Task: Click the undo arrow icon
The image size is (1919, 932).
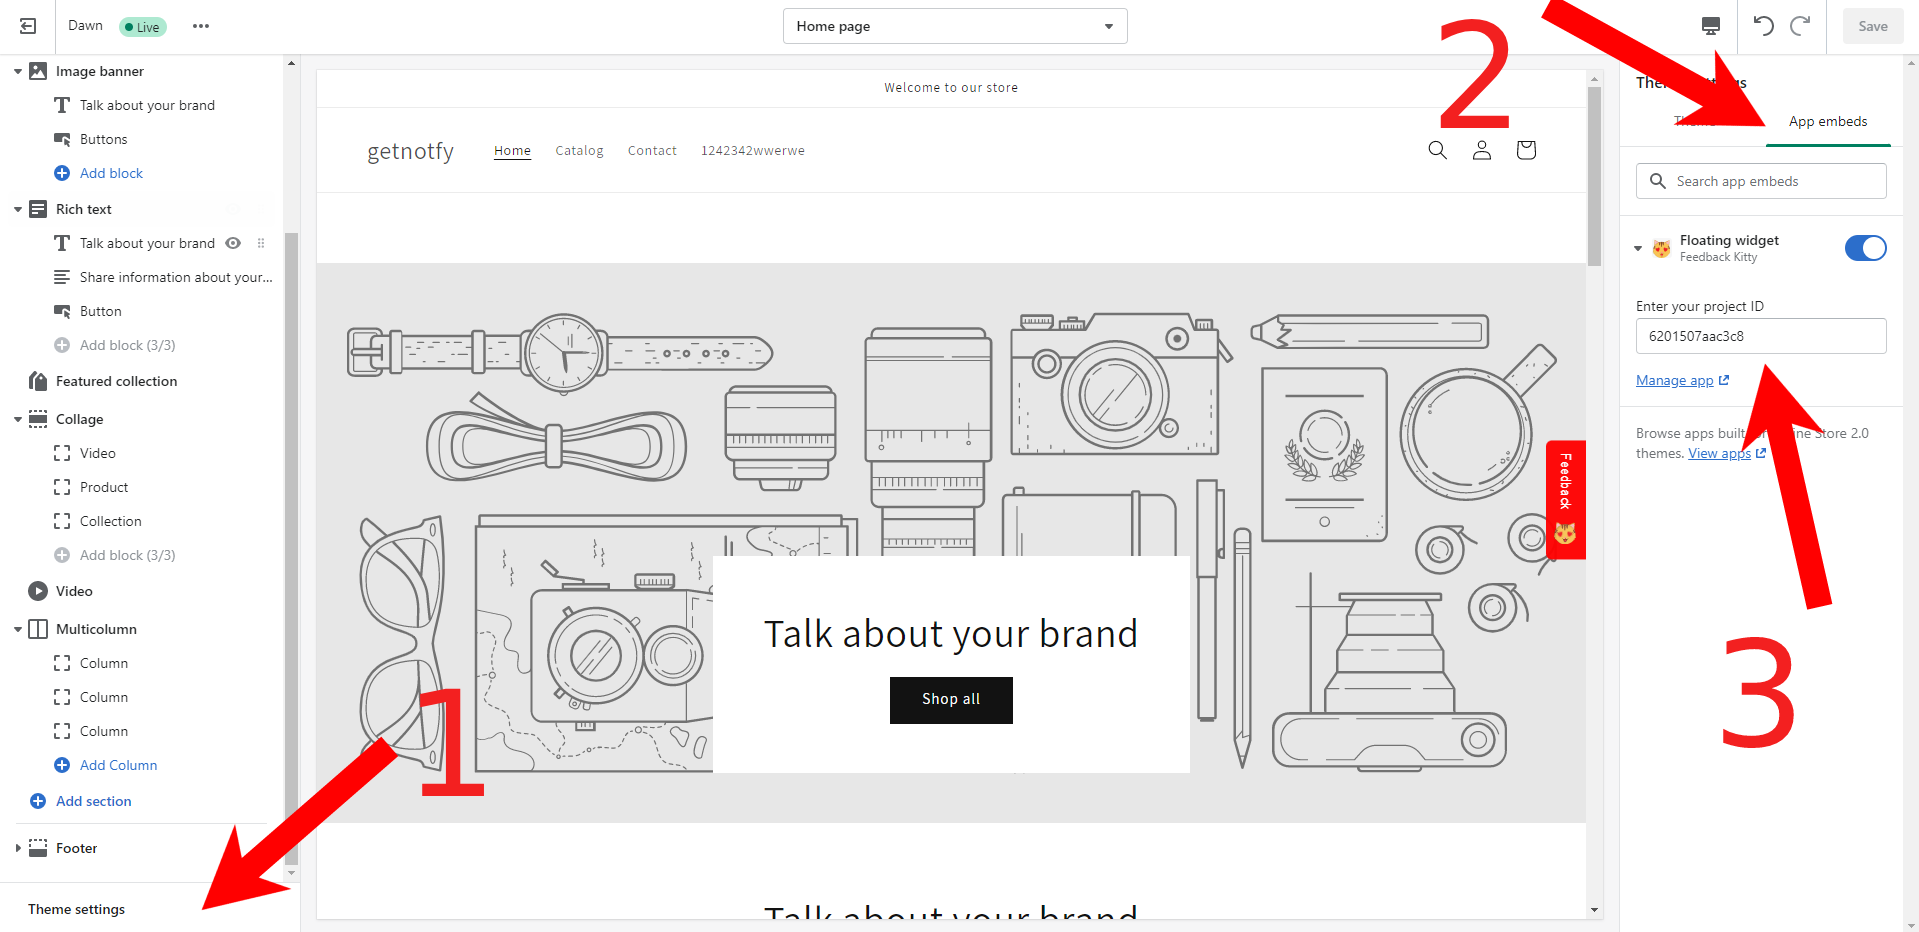Action: 1763,26
